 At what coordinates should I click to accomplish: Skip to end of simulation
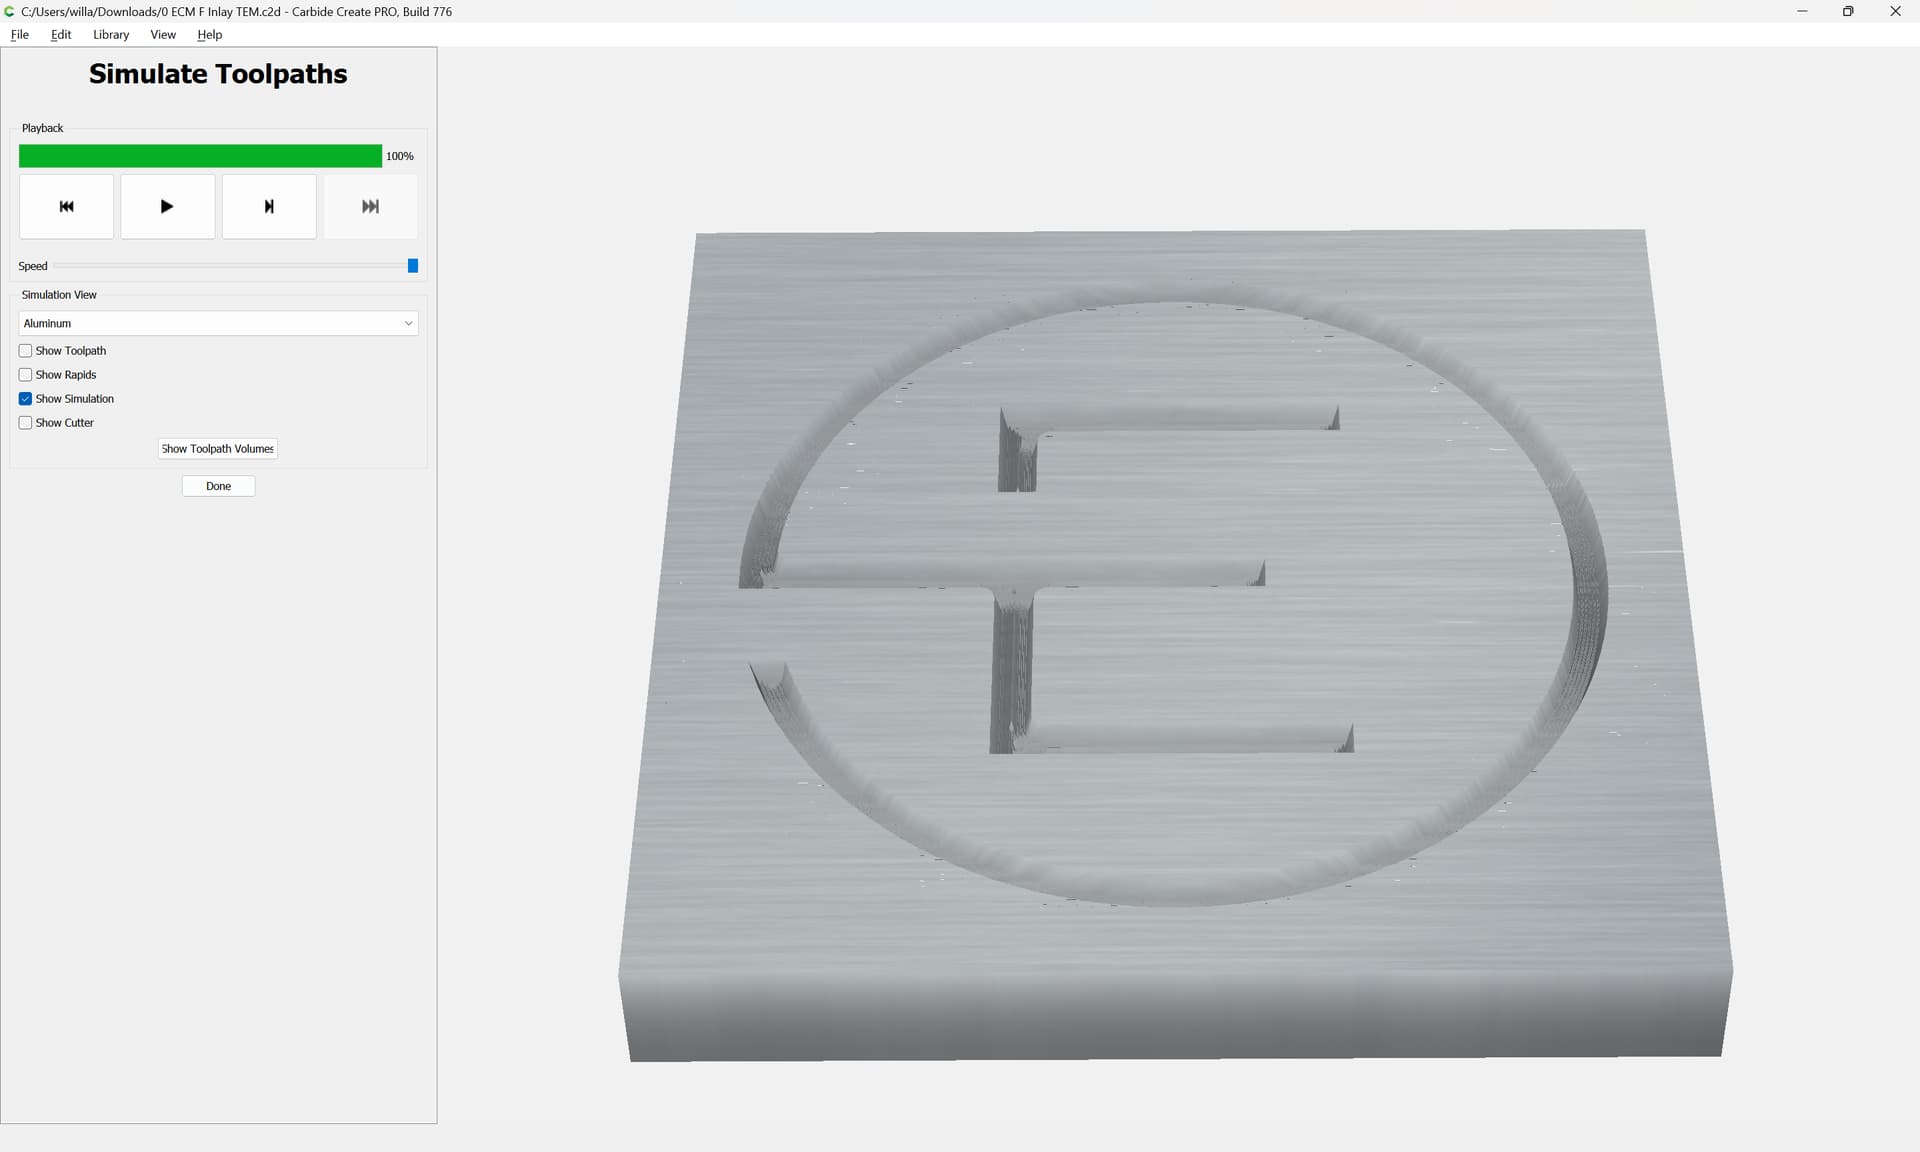point(370,207)
